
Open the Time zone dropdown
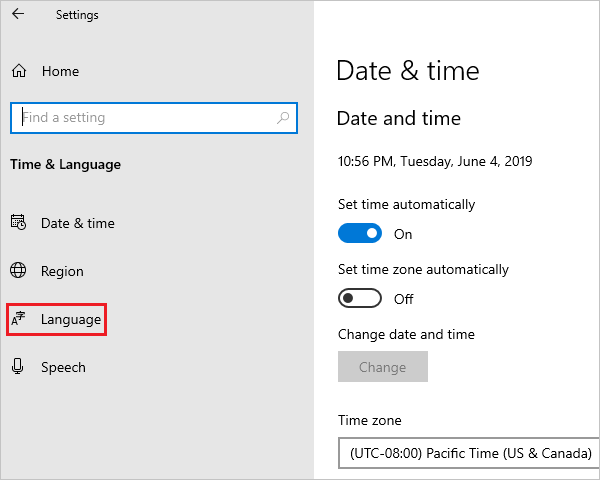pyautogui.click(x=469, y=453)
